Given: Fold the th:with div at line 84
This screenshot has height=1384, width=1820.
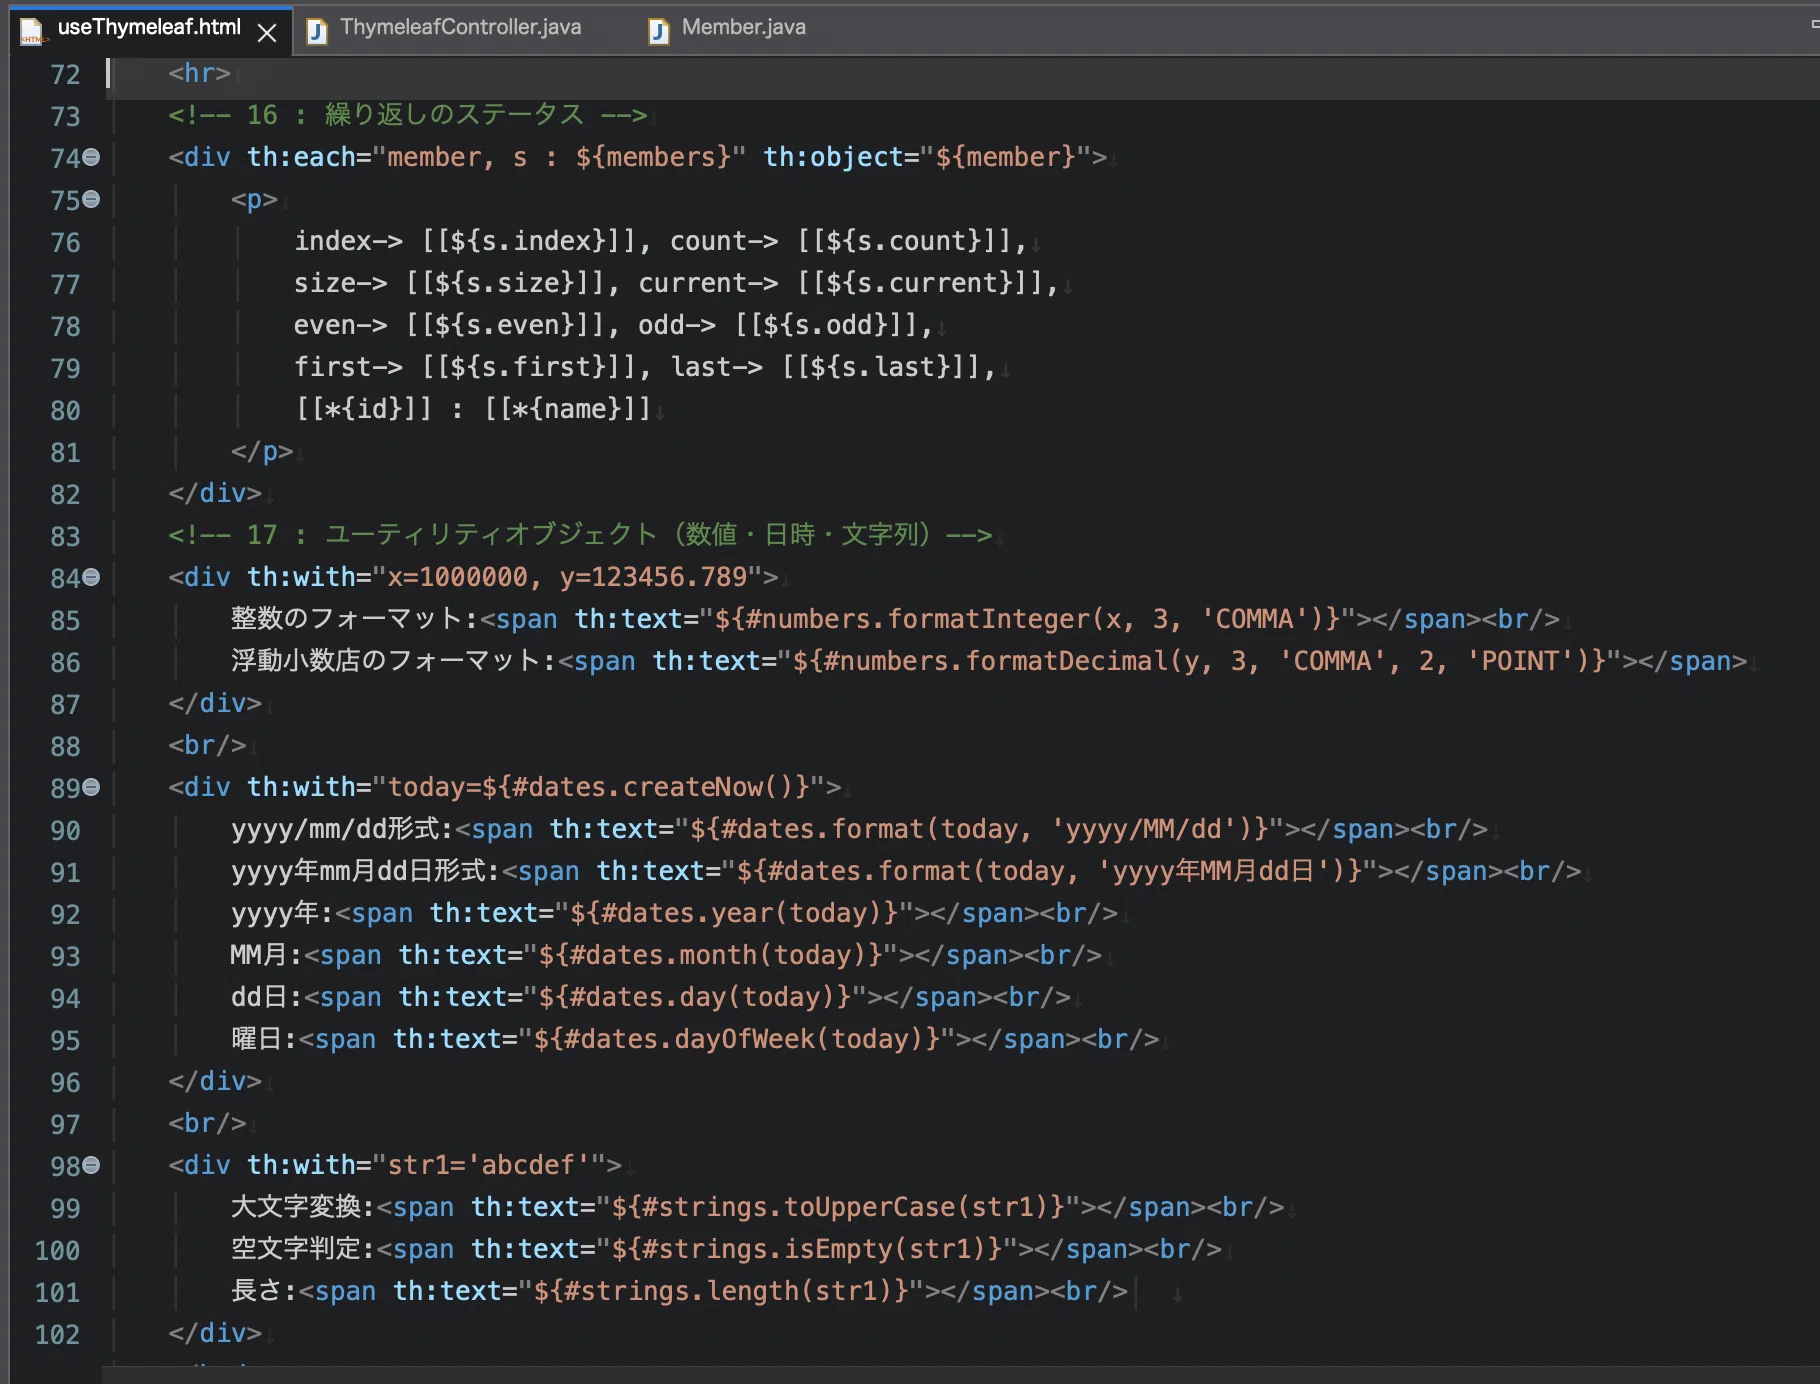Looking at the screenshot, I should [x=91, y=577].
